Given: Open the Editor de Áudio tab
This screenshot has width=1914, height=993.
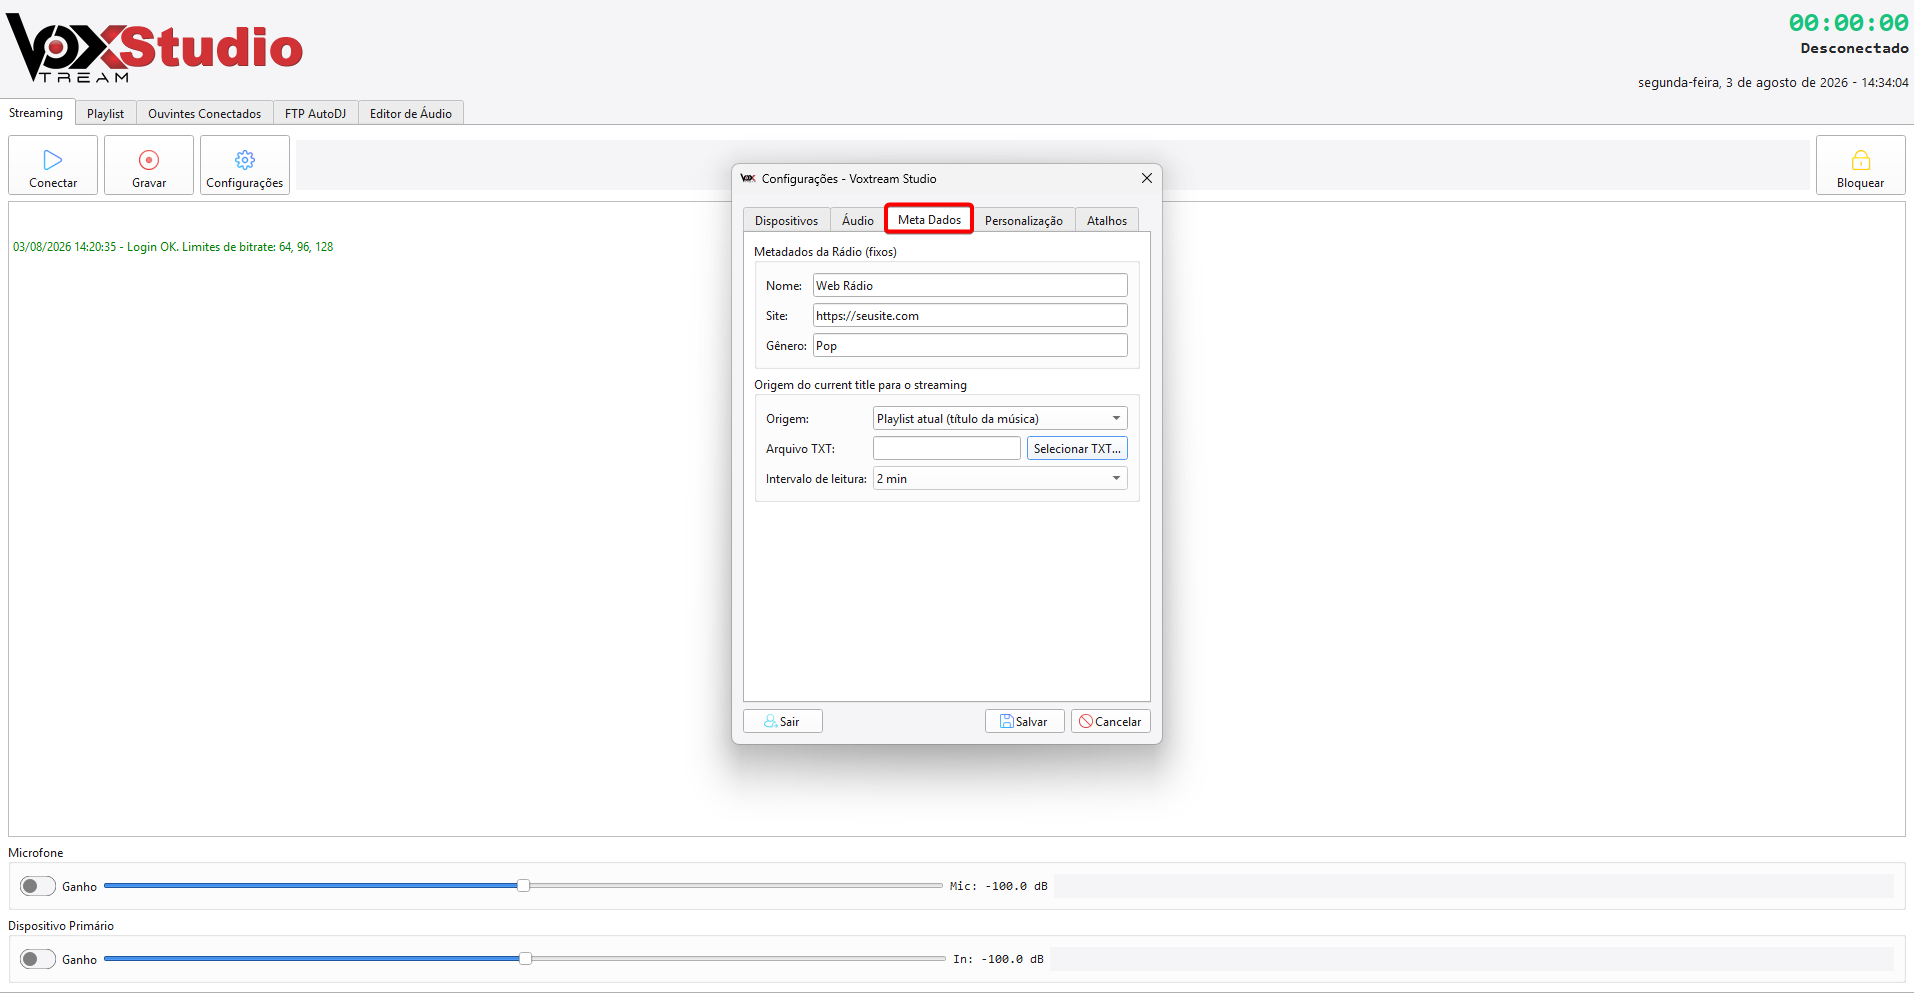Looking at the screenshot, I should tap(411, 113).
